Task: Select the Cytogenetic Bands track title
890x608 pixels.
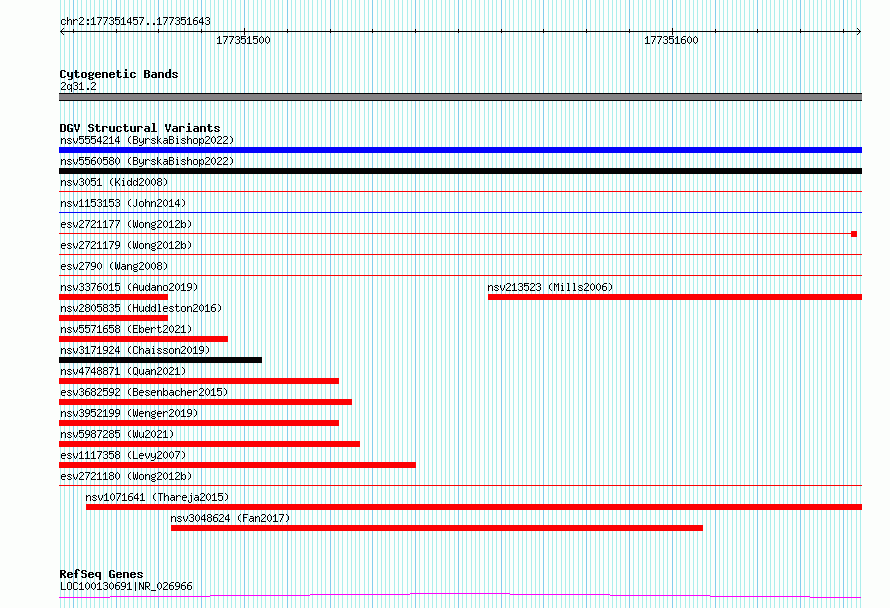Action: pyautogui.click(x=119, y=74)
